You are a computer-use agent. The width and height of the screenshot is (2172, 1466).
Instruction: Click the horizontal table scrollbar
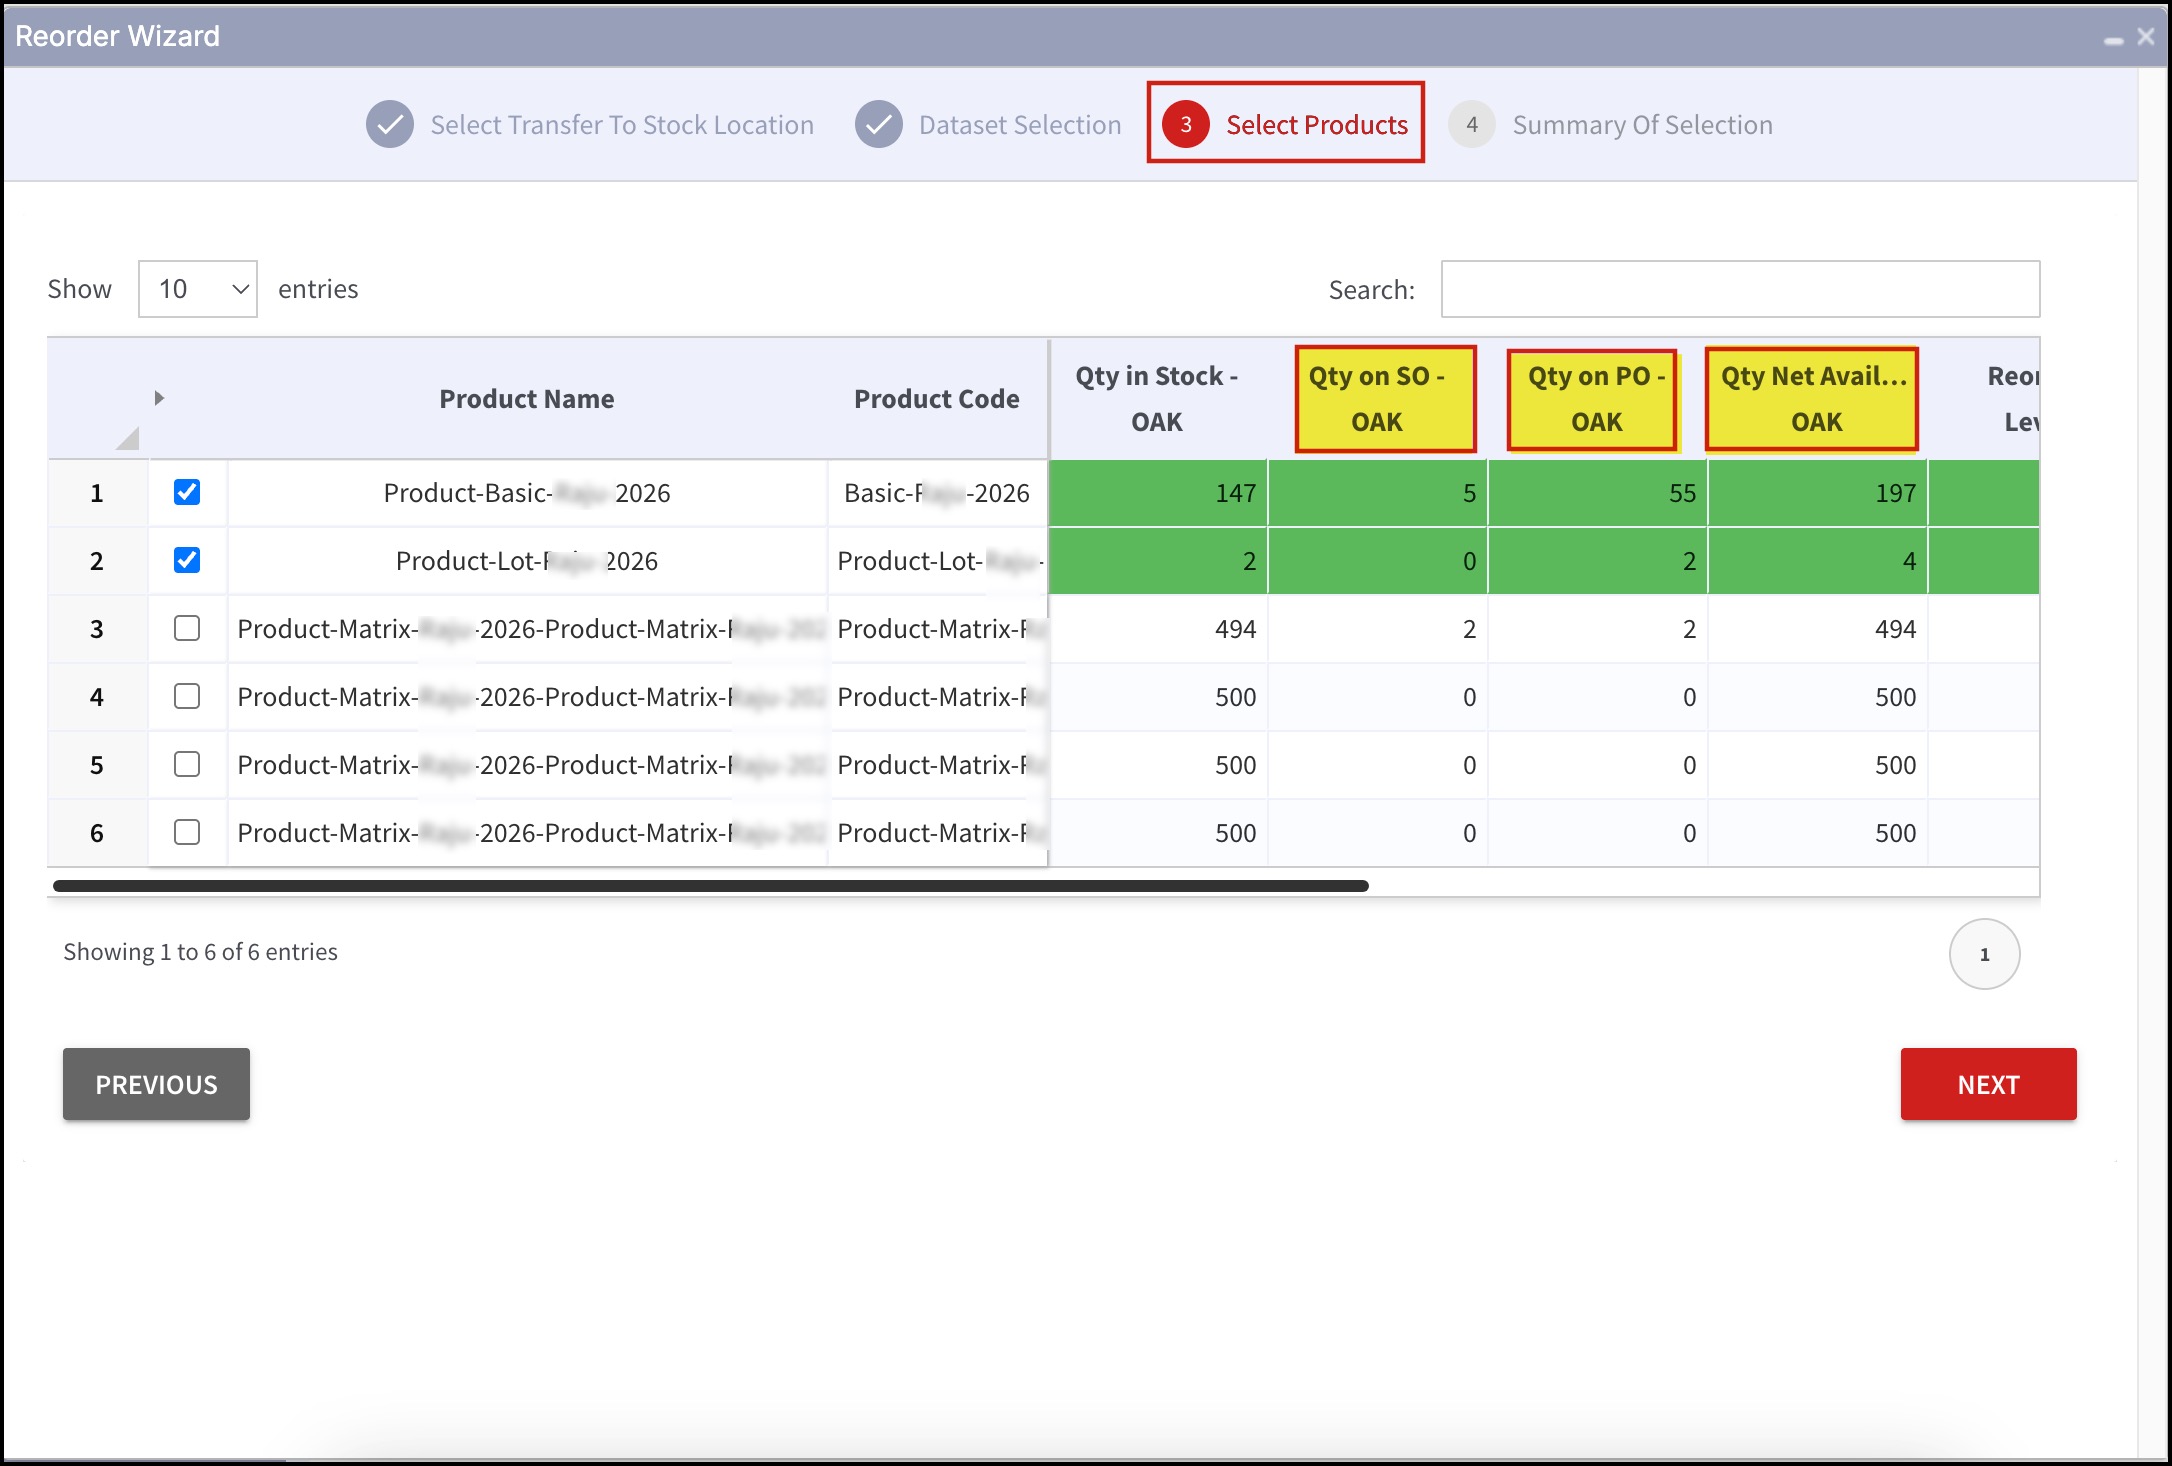(x=710, y=886)
